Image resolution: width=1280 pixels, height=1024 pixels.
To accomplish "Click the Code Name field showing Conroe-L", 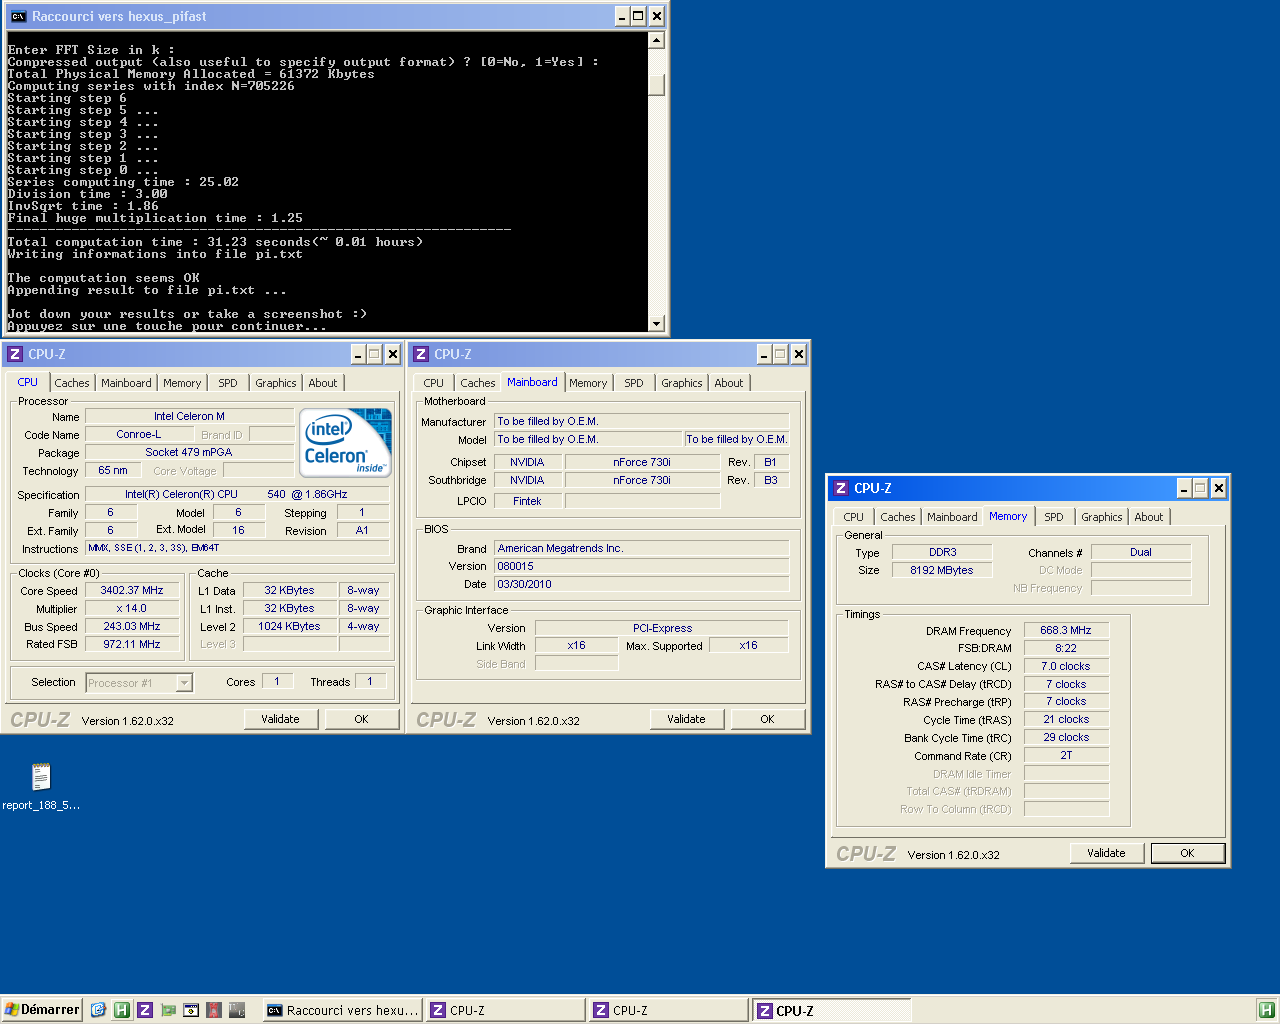I will (x=138, y=434).
